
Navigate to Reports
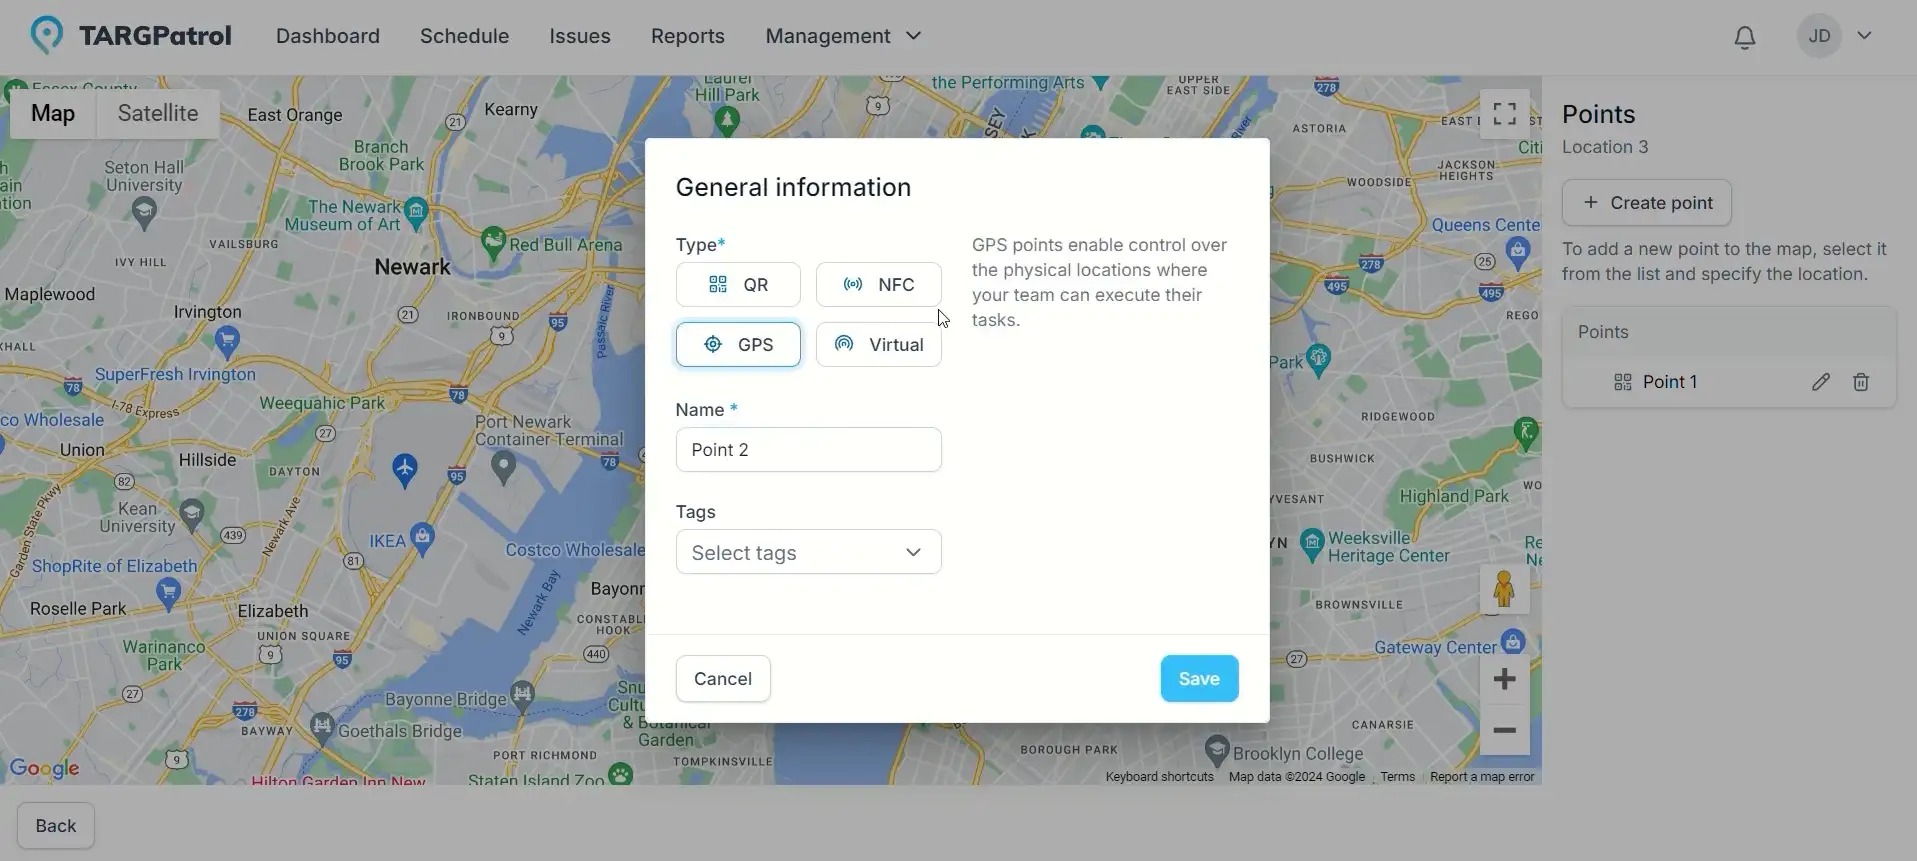click(x=688, y=36)
